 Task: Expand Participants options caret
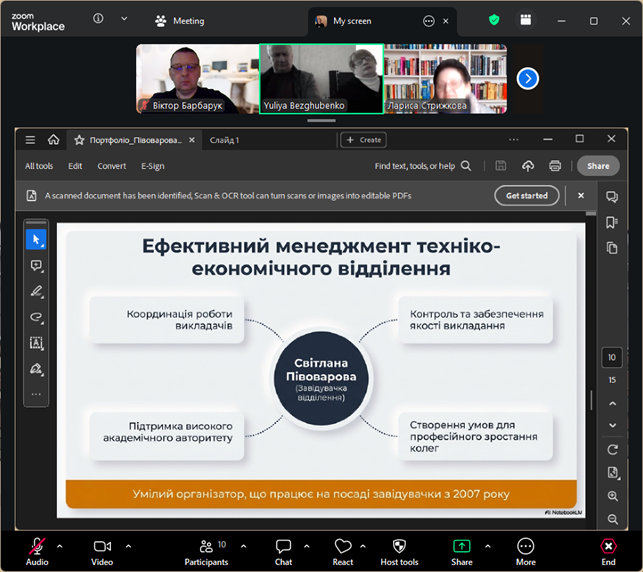[244, 546]
